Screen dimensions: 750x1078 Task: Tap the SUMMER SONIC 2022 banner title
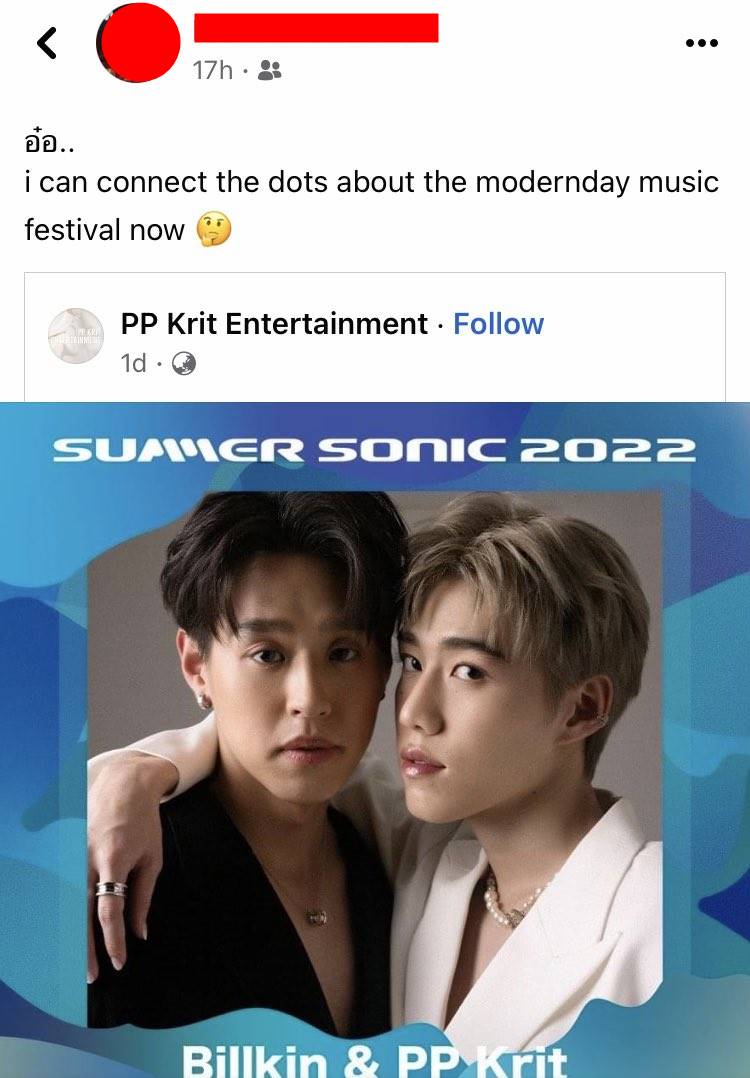[375, 450]
